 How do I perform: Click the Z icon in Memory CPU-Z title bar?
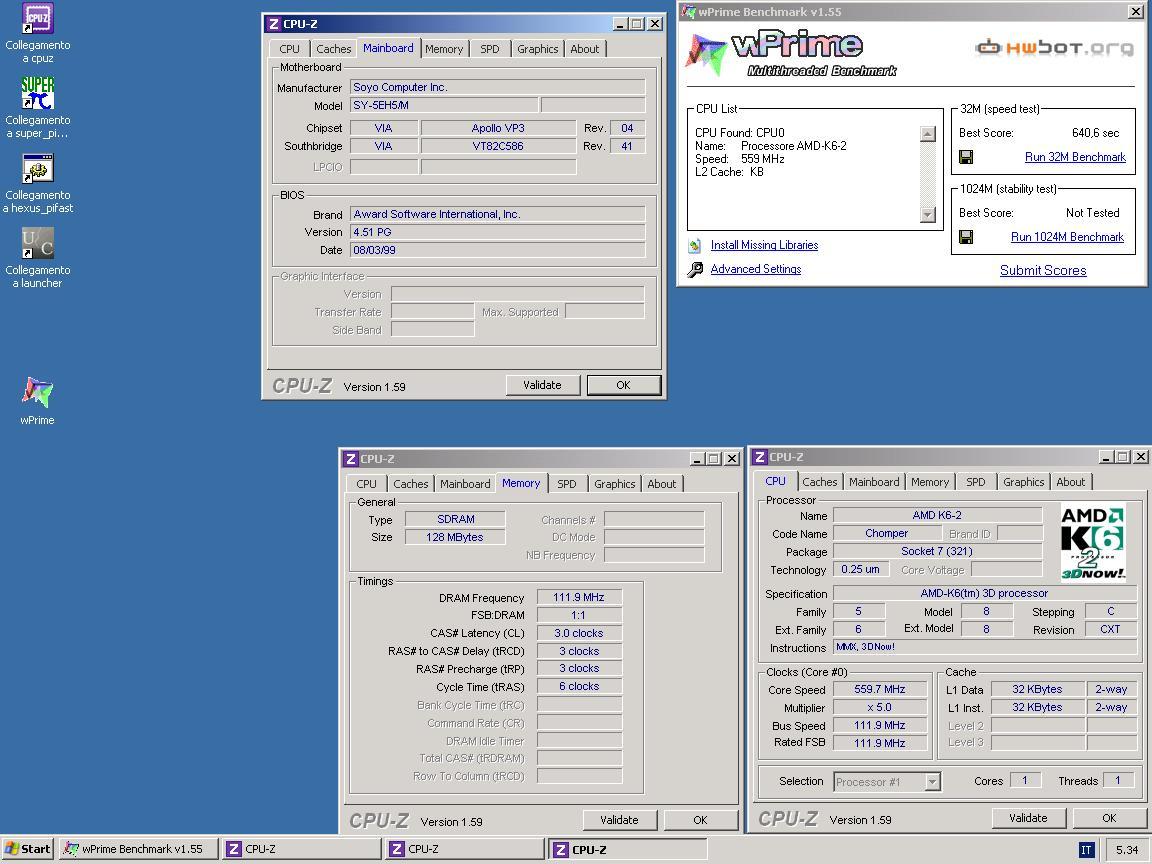350,458
